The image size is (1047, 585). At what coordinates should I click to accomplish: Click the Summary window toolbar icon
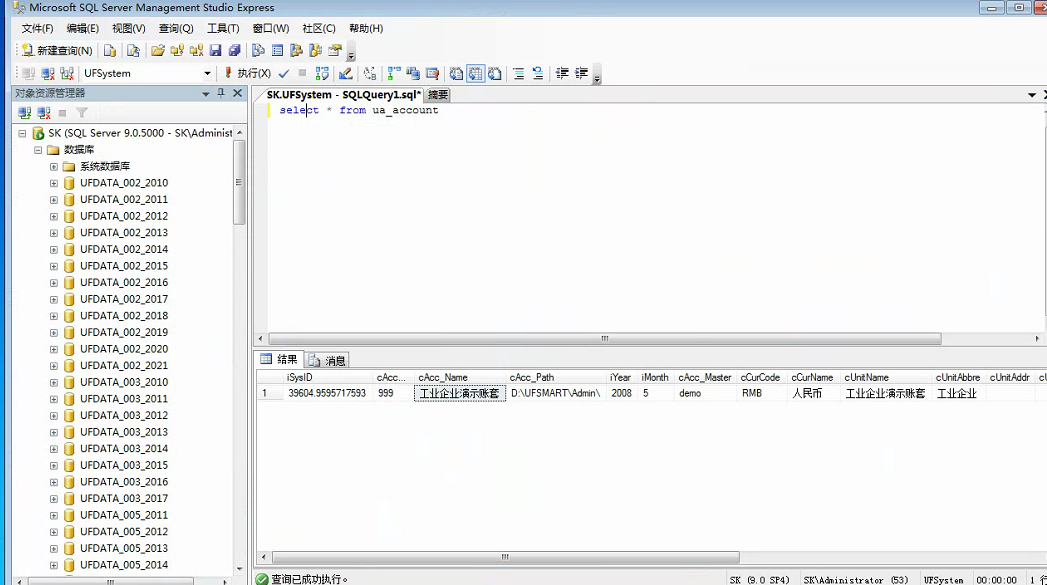277,51
